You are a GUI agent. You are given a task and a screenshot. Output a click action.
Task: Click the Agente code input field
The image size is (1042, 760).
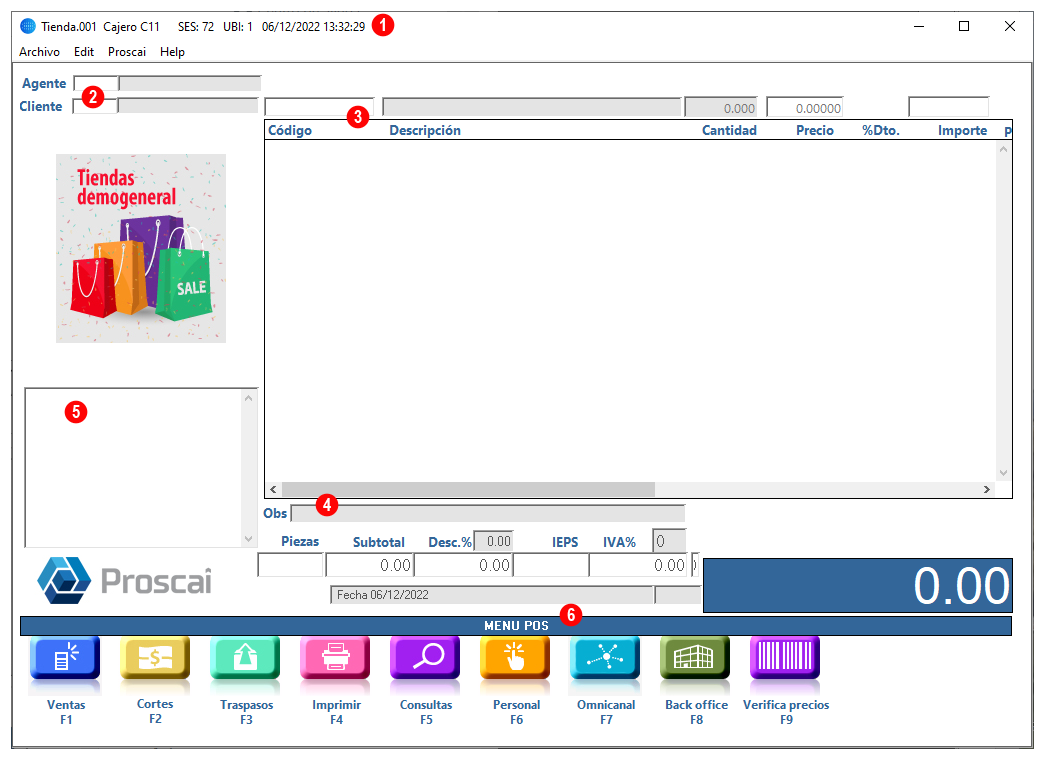tap(96, 83)
